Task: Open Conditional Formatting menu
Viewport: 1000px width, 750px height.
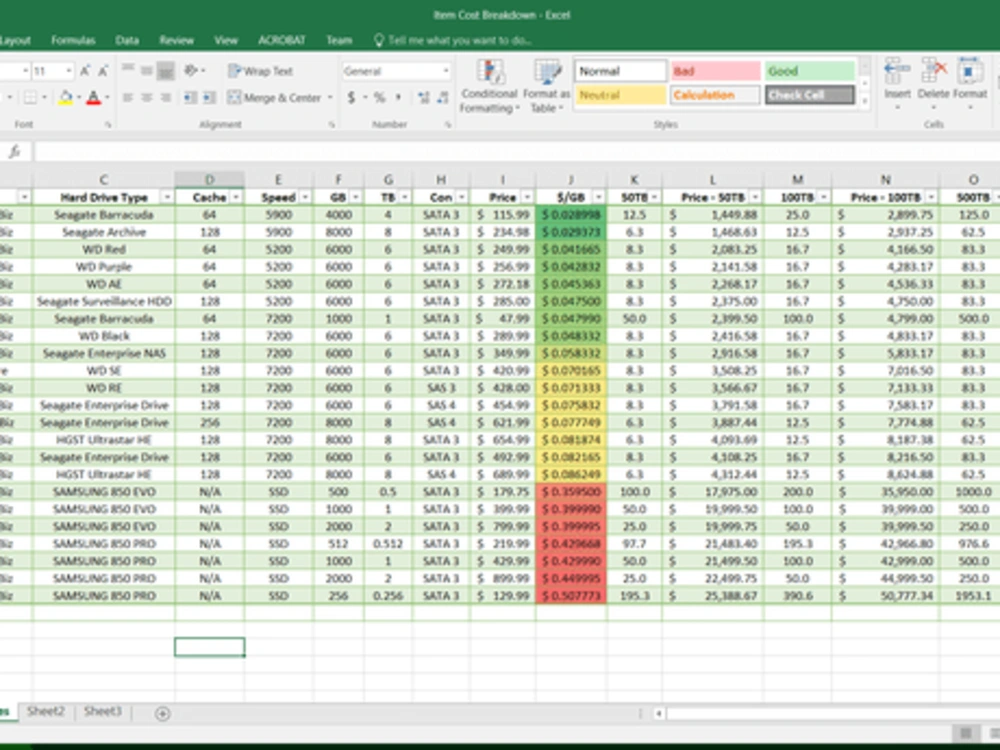Action: tap(489, 86)
